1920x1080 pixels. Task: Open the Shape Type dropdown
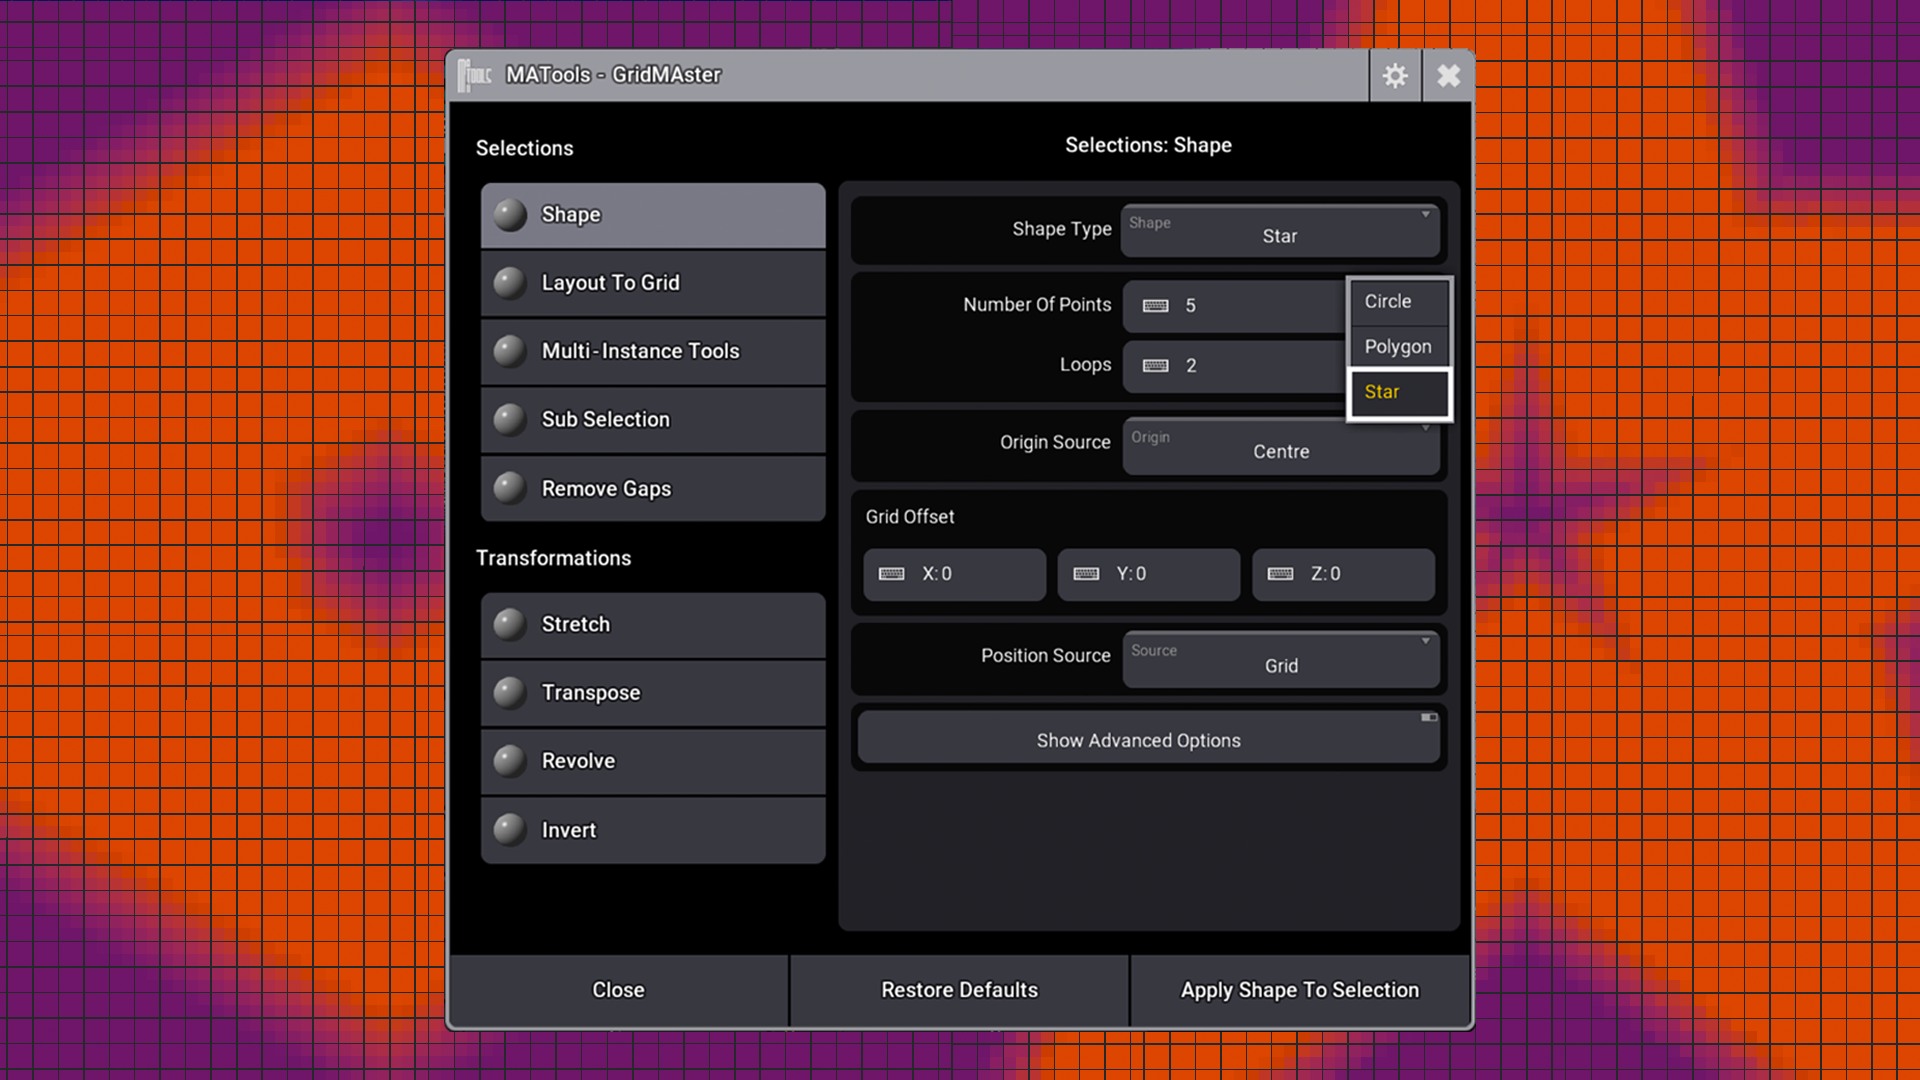point(1281,231)
